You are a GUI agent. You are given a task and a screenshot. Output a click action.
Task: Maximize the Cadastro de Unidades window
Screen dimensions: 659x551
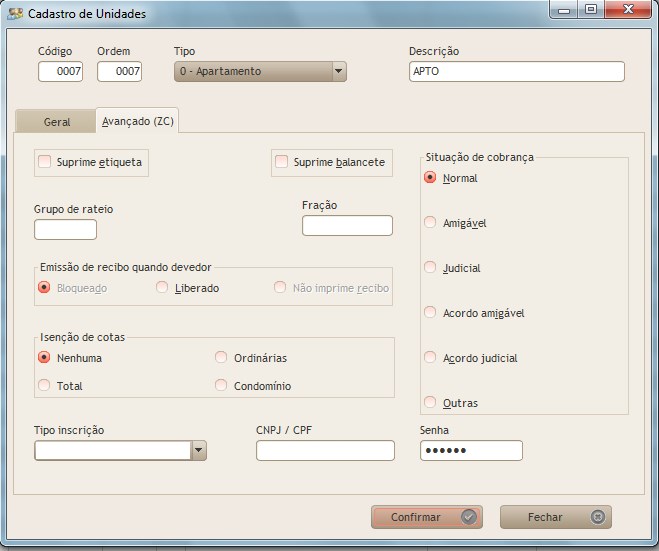click(x=591, y=9)
